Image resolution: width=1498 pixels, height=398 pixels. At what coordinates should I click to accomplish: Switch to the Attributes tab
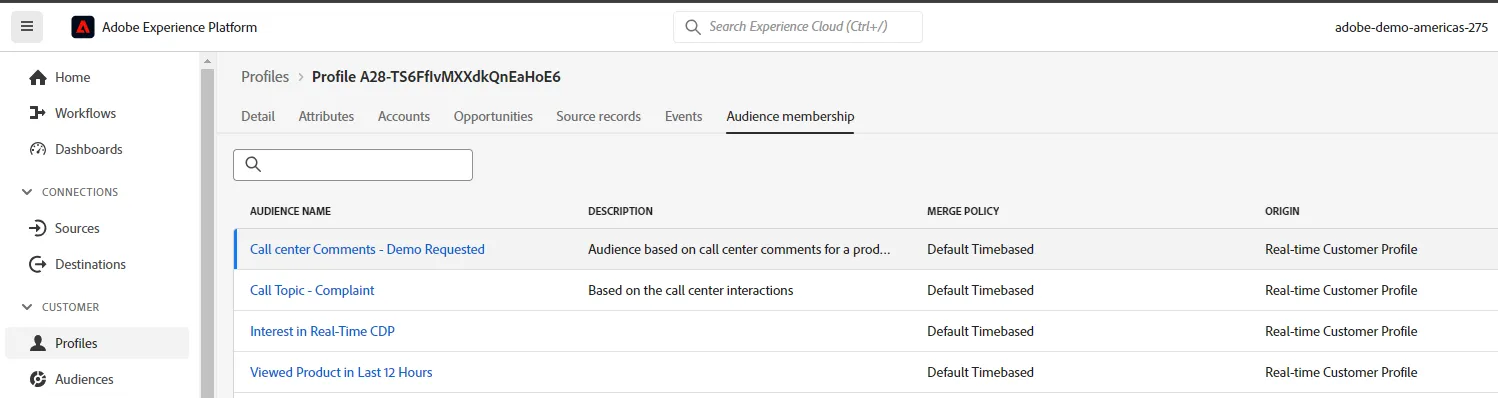[x=326, y=116]
